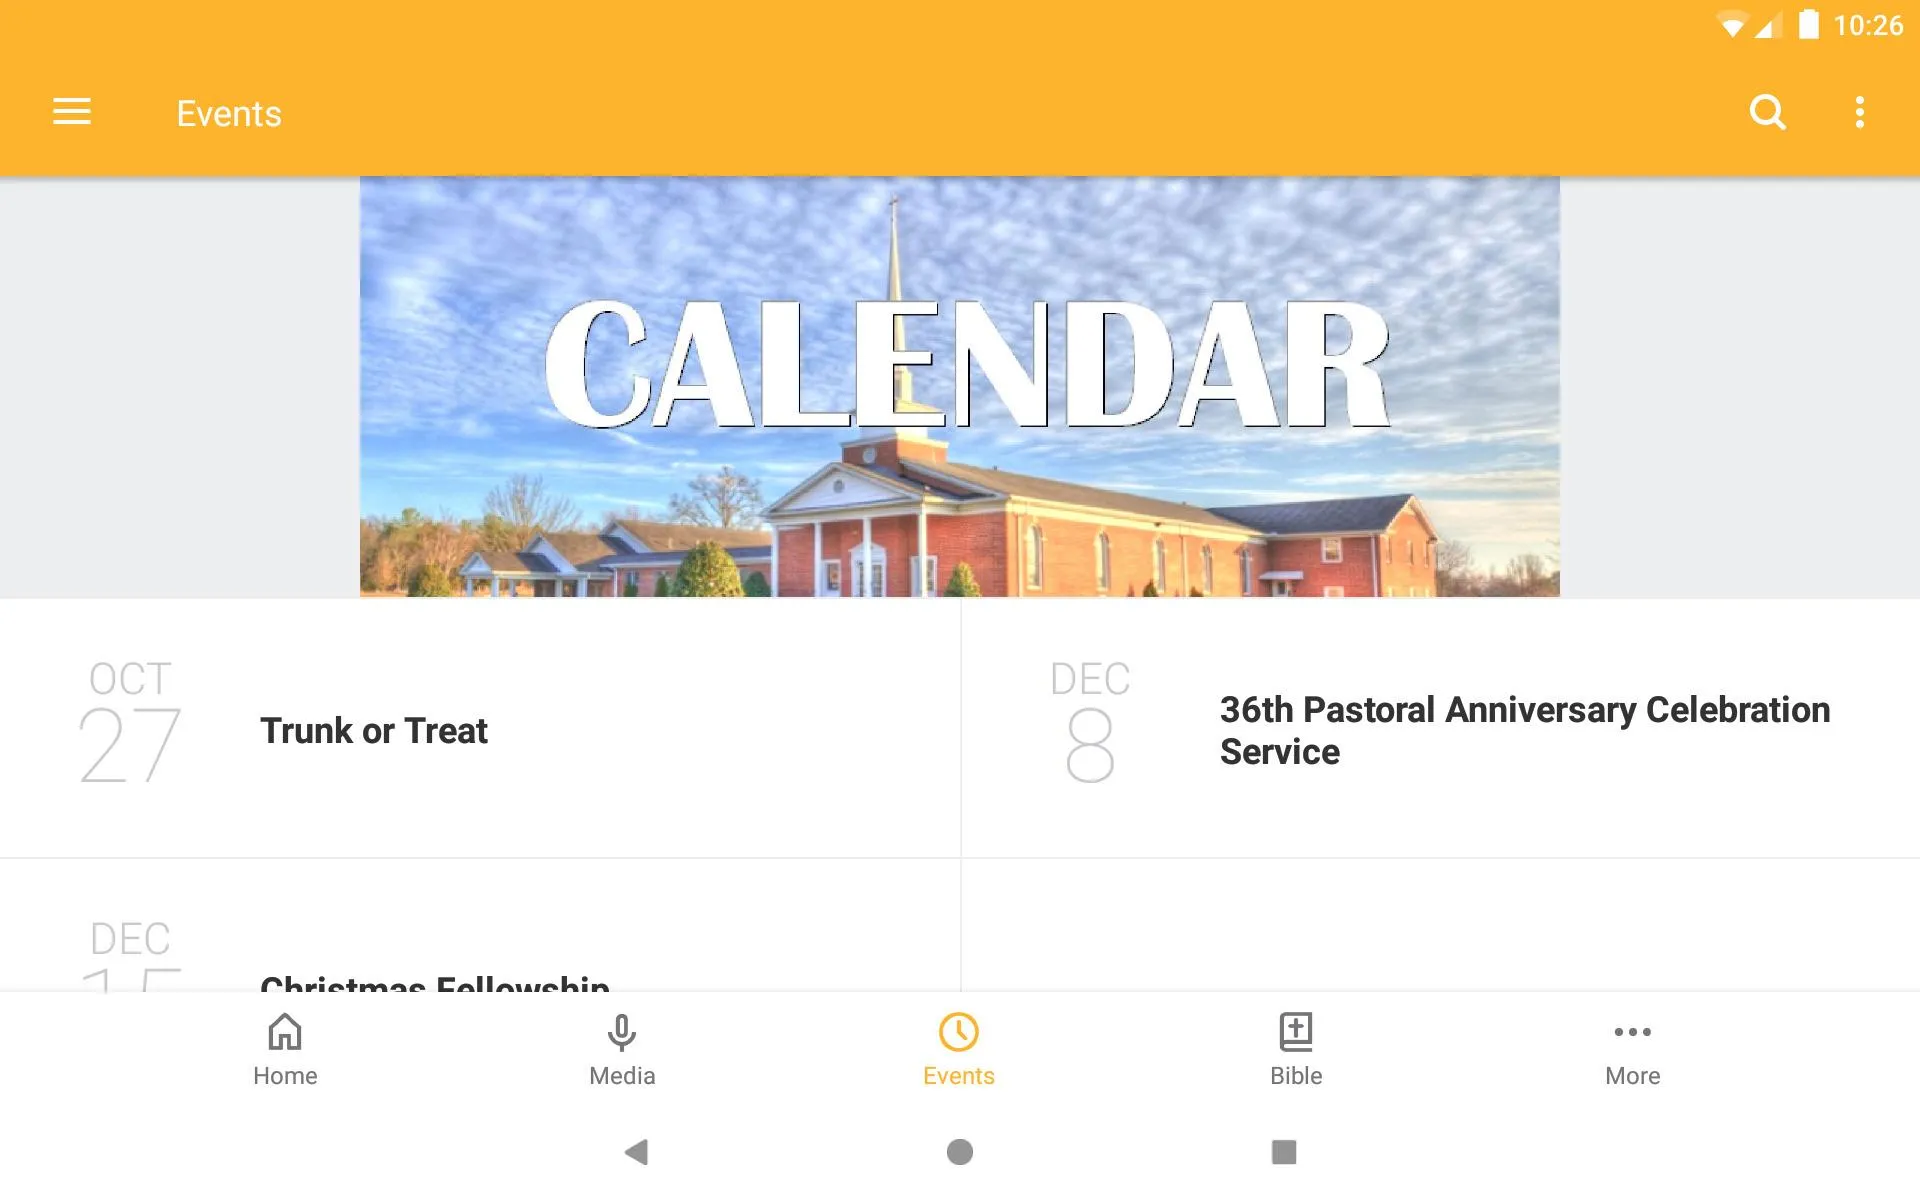Open the search icon

click(1768, 113)
